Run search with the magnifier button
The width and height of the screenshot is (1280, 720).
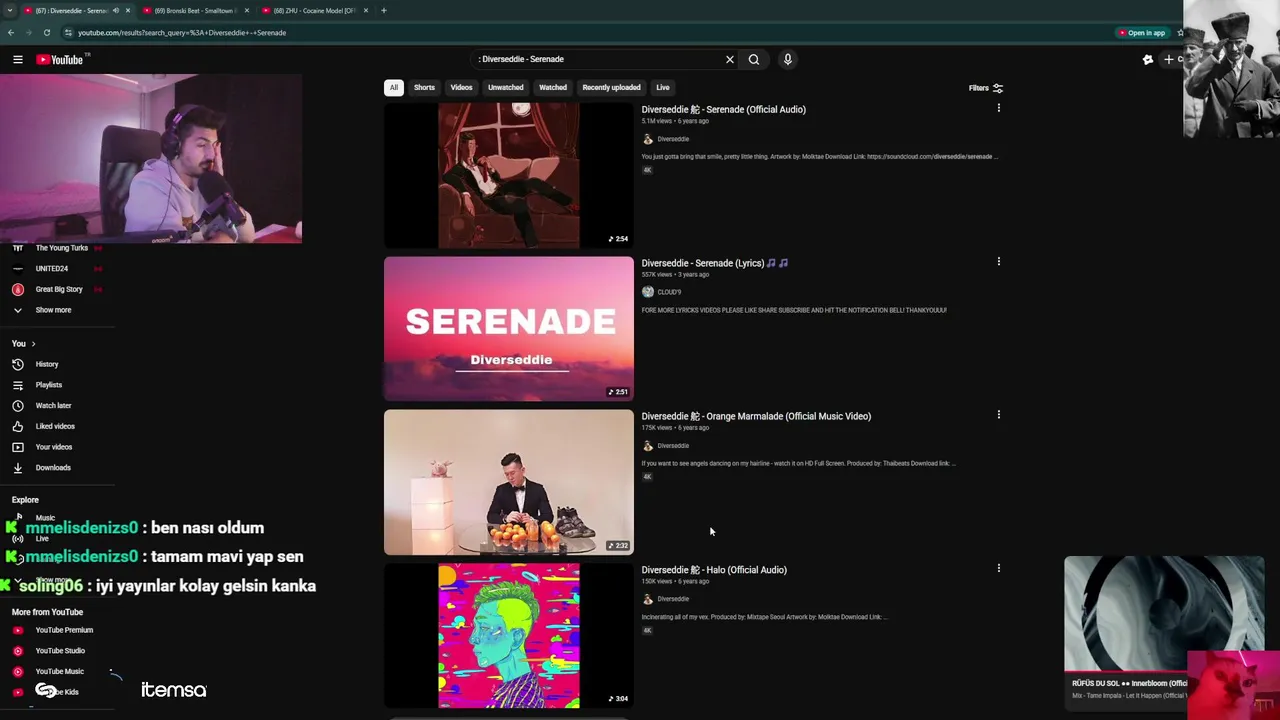pos(754,59)
